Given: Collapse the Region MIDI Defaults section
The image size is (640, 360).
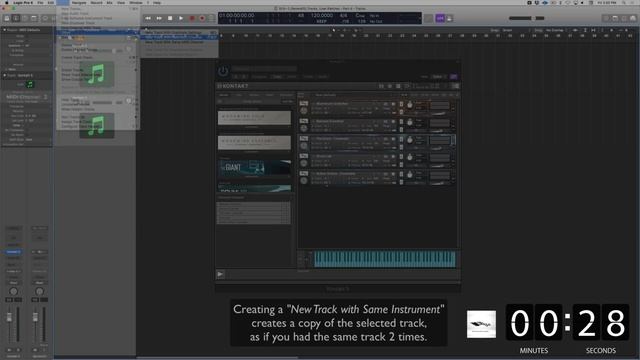Looking at the screenshot, I should [x=5, y=30].
